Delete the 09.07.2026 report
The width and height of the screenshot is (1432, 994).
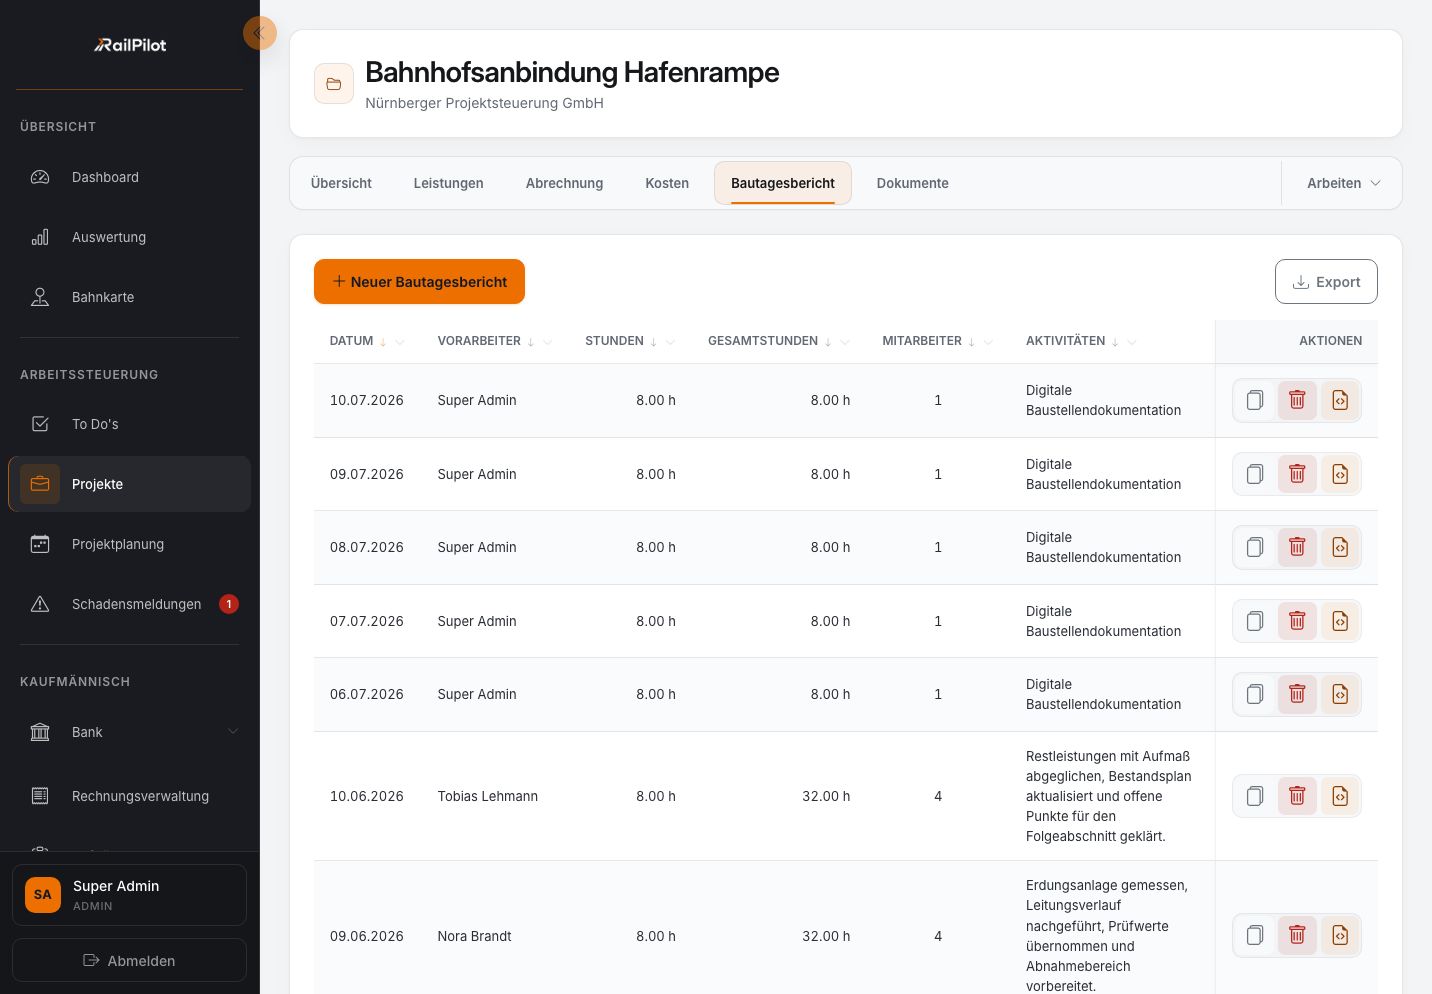click(1297, 474)
